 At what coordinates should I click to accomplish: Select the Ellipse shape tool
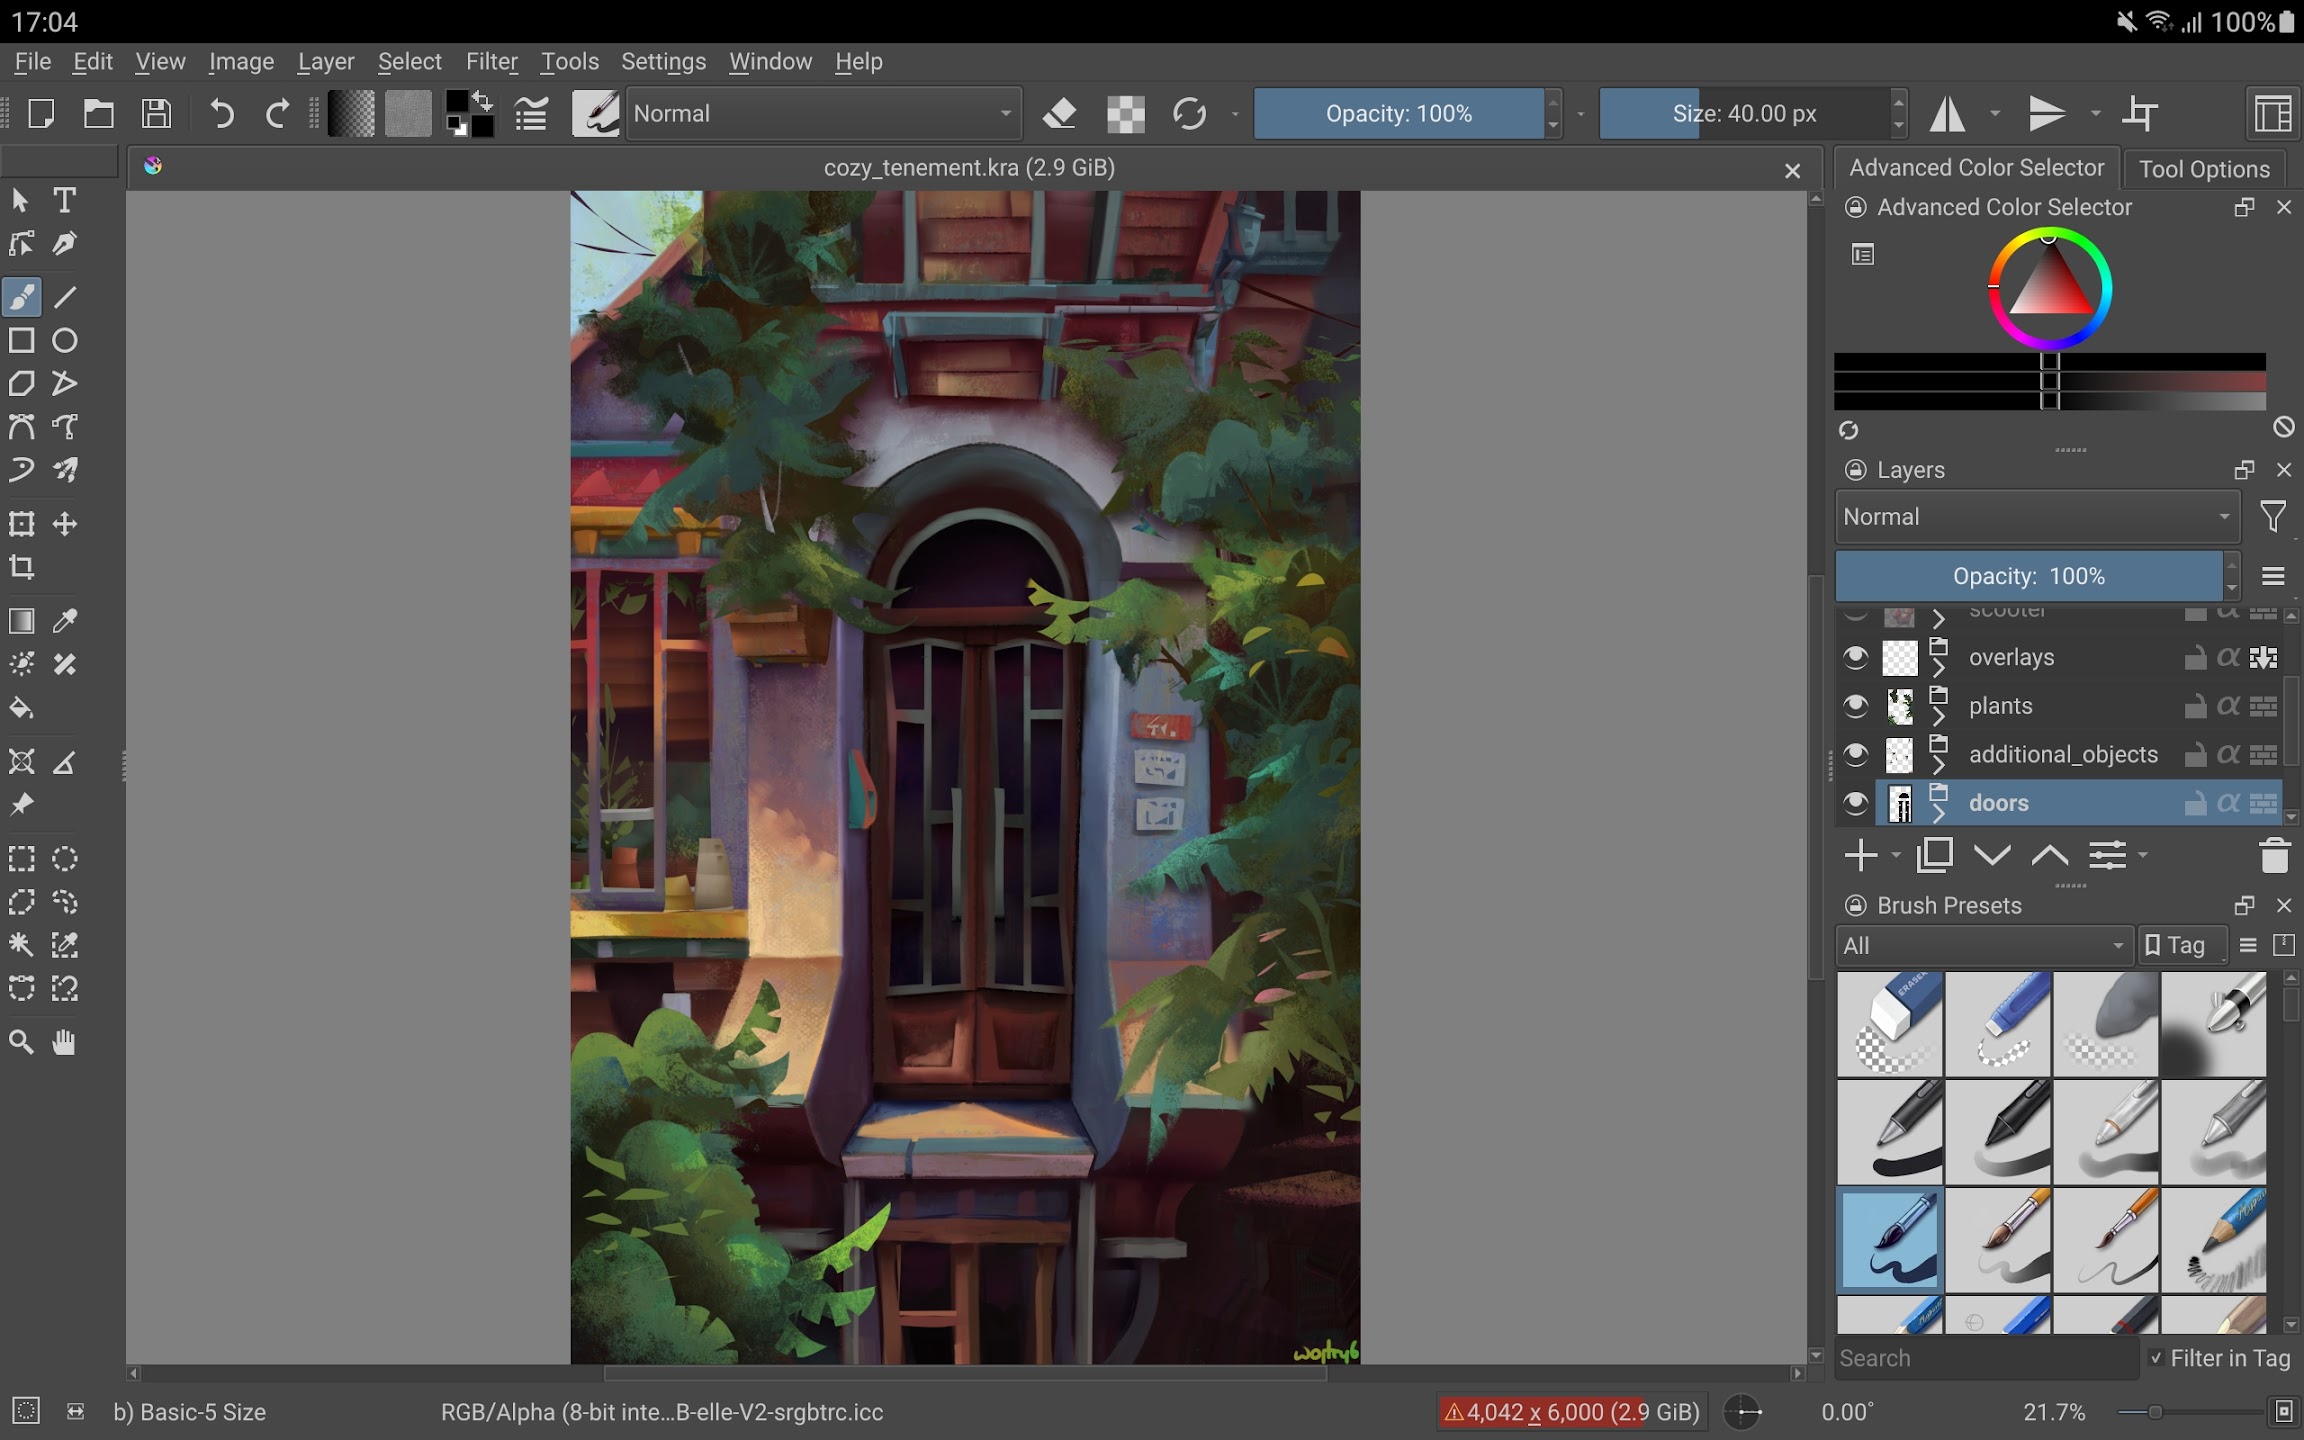(65, 340)
